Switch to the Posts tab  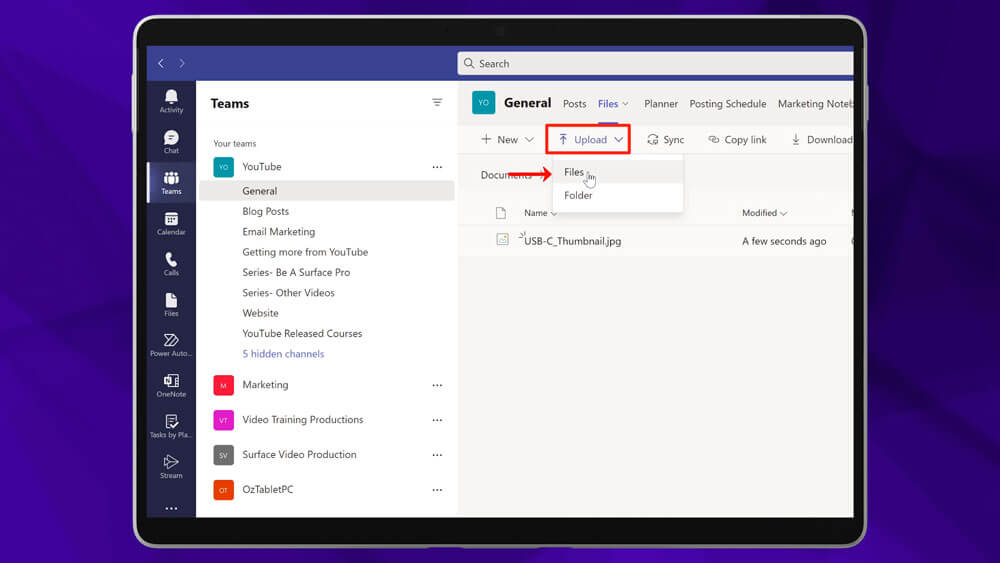(574, 104)
